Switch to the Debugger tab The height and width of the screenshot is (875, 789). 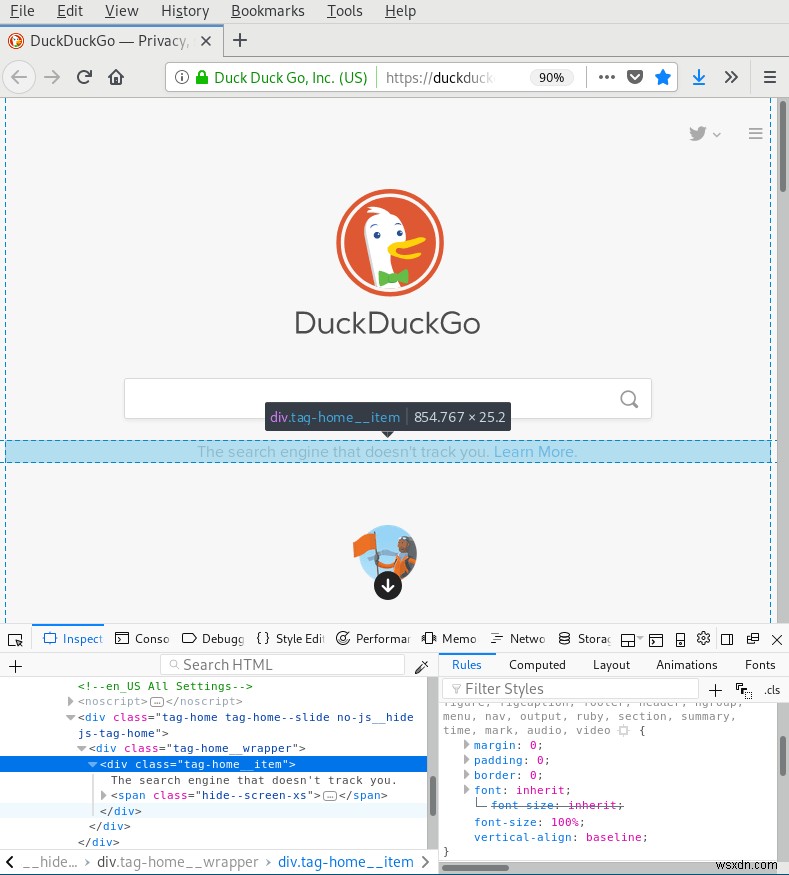pos(213,639)
